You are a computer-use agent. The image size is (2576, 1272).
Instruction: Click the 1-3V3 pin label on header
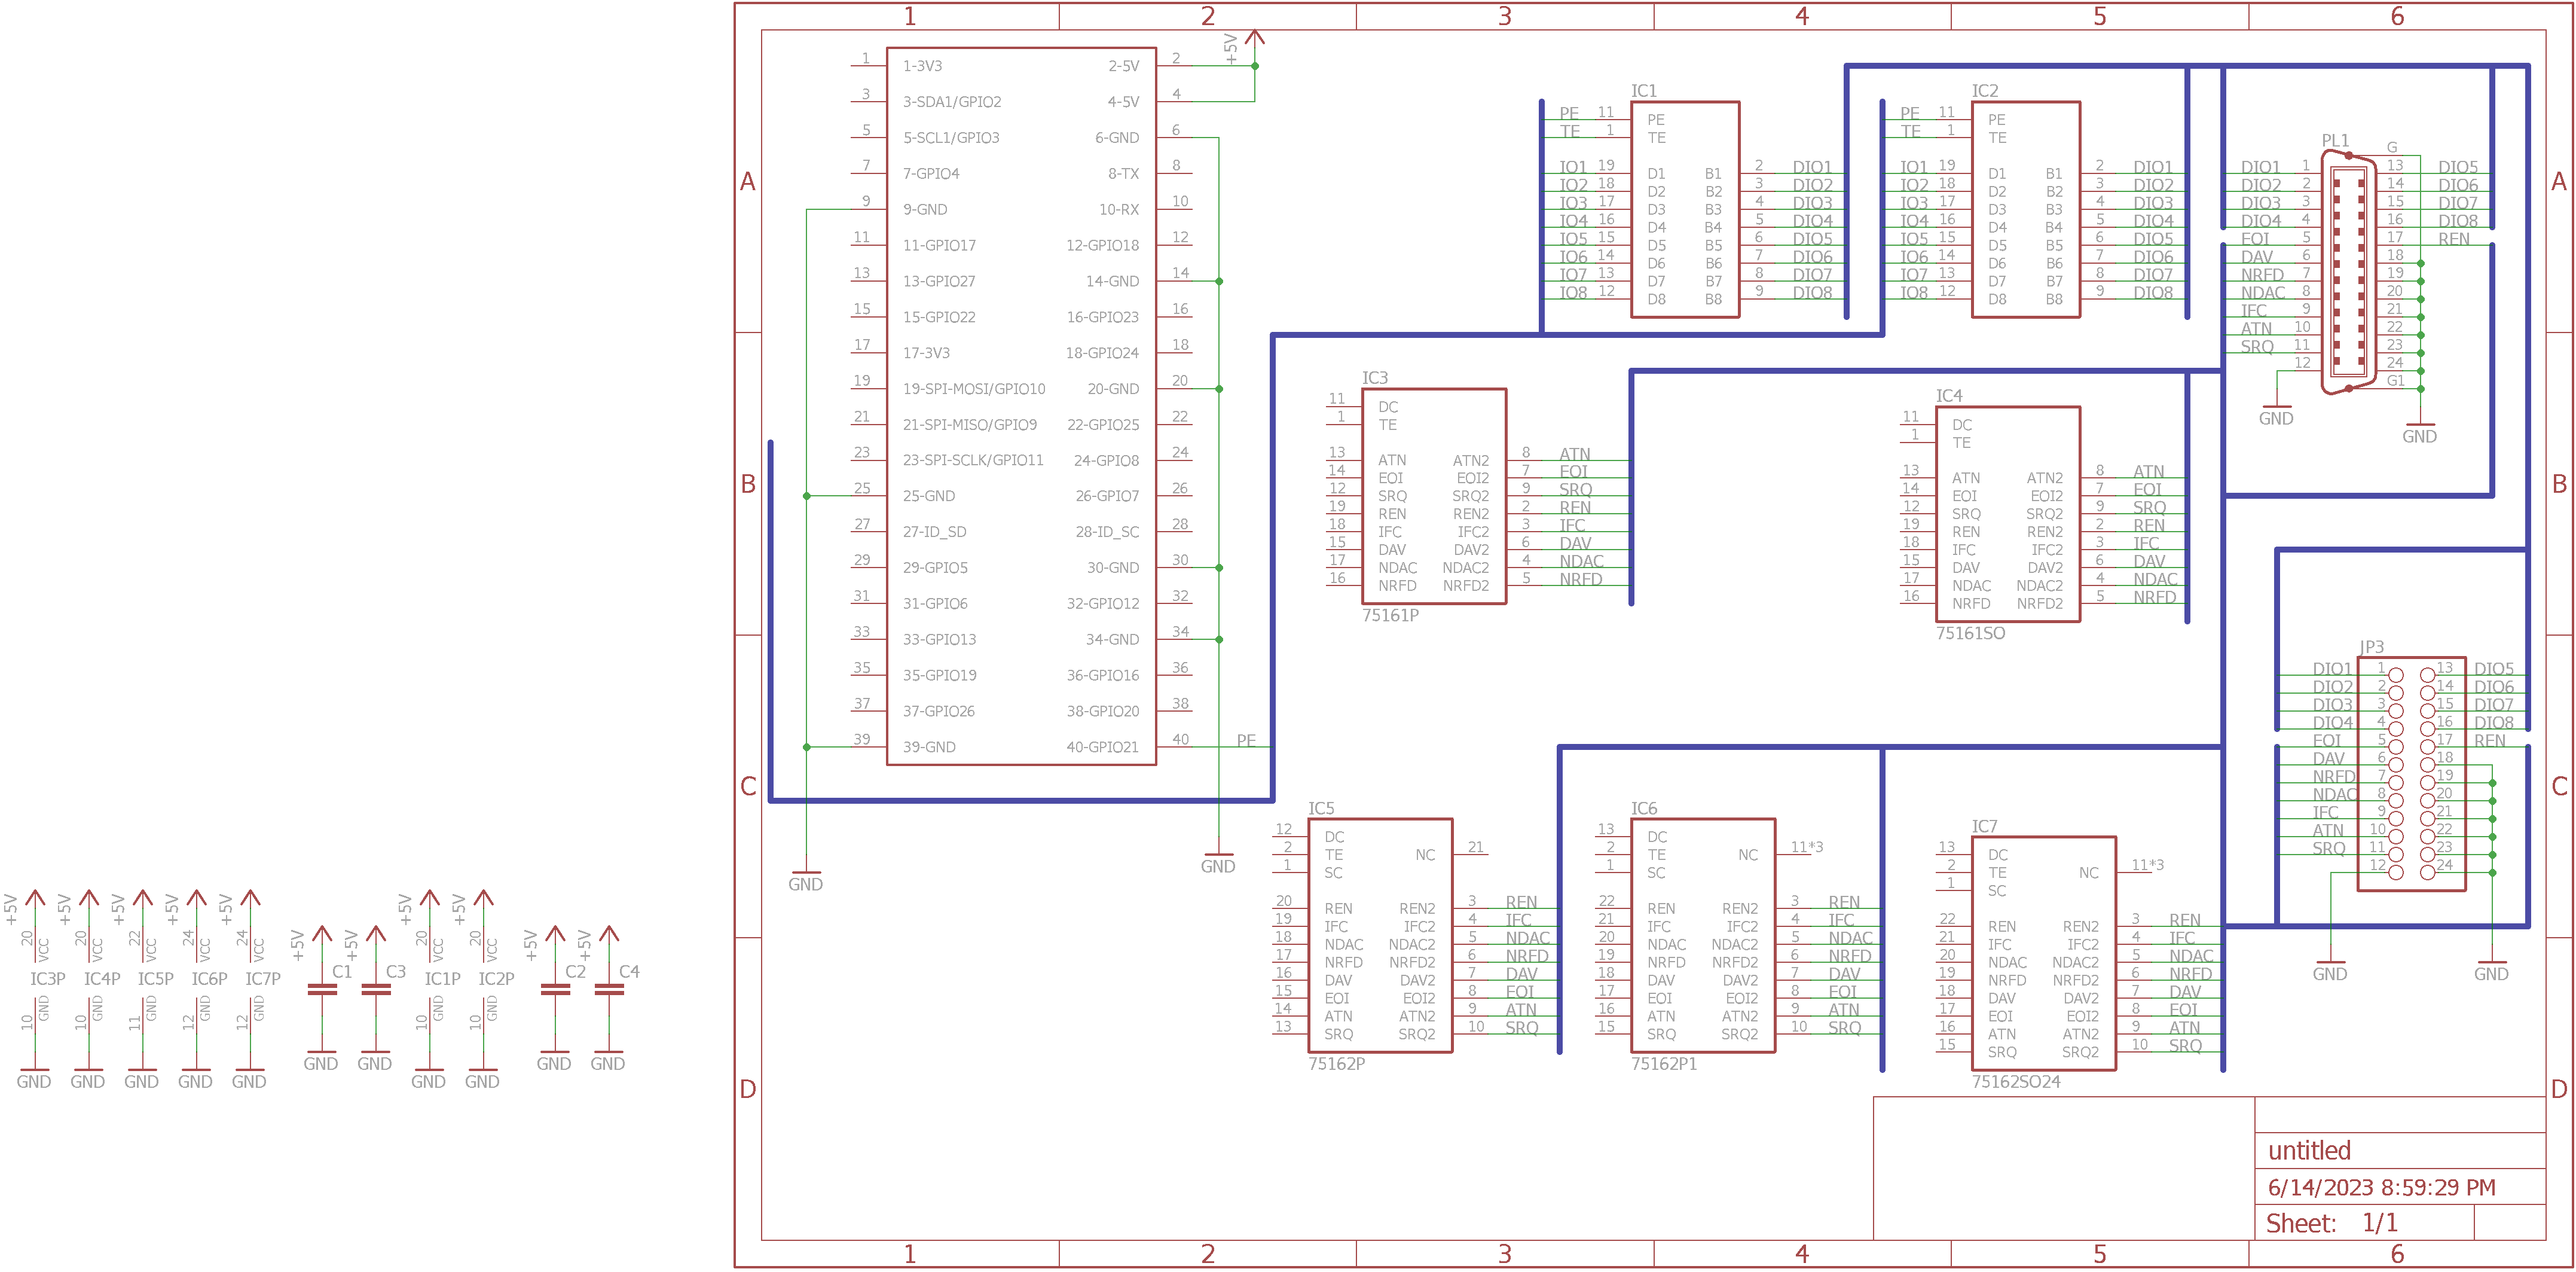coord(922,66)
